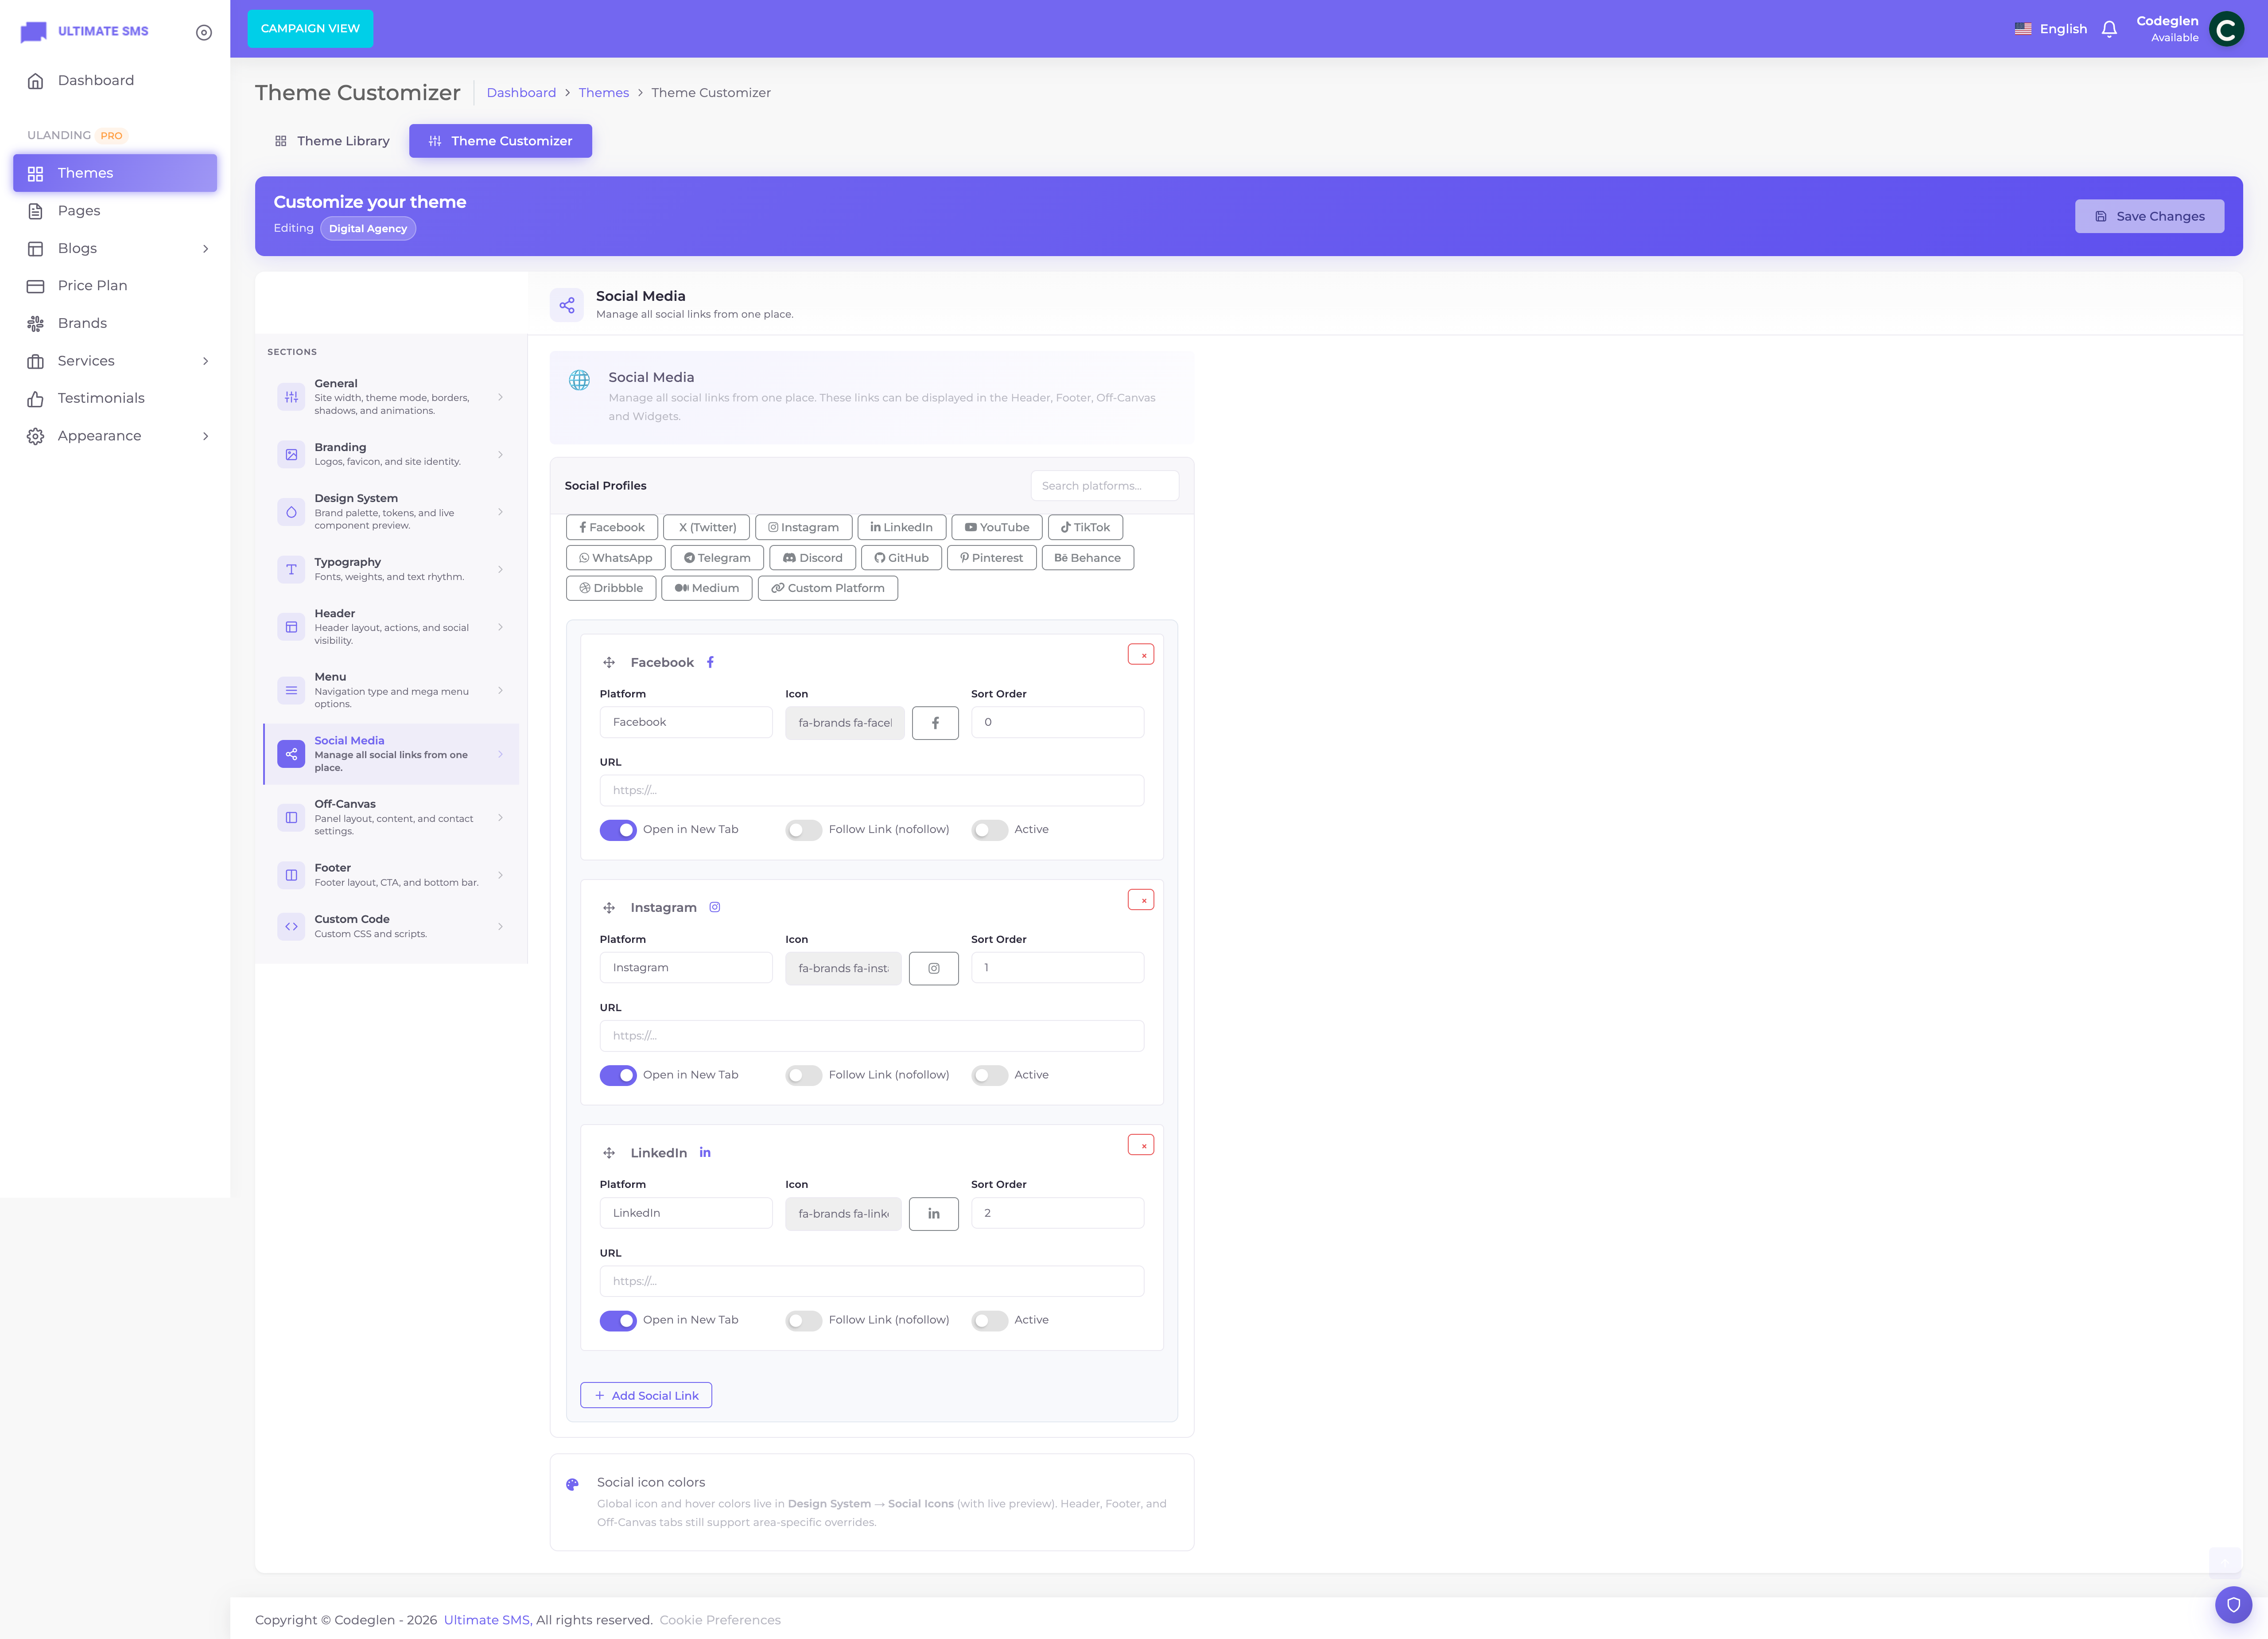The image size is (2268, 1639).
Task: Open Brands in the sidebar
Action: point(115,323)
